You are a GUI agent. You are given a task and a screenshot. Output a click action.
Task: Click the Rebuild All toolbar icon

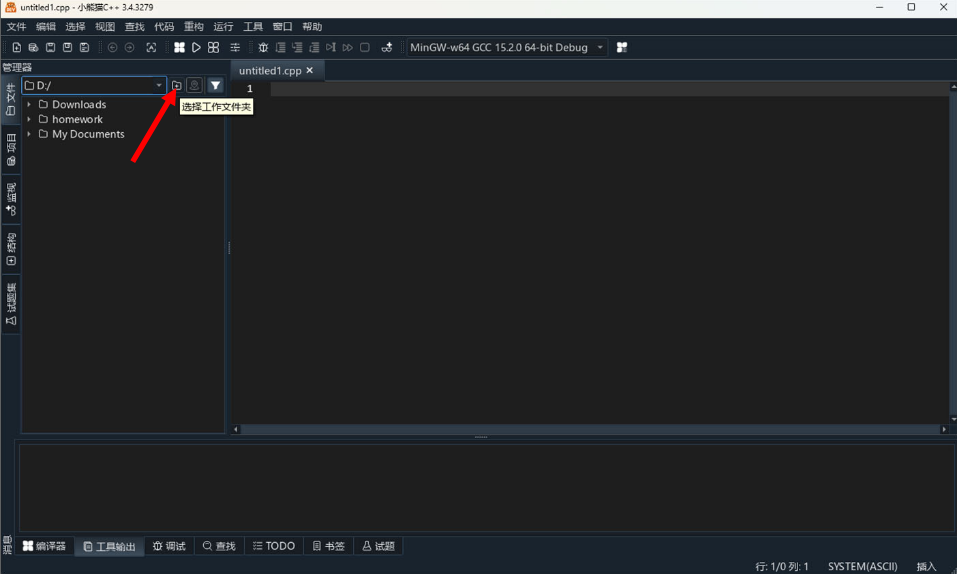(213, 47)
